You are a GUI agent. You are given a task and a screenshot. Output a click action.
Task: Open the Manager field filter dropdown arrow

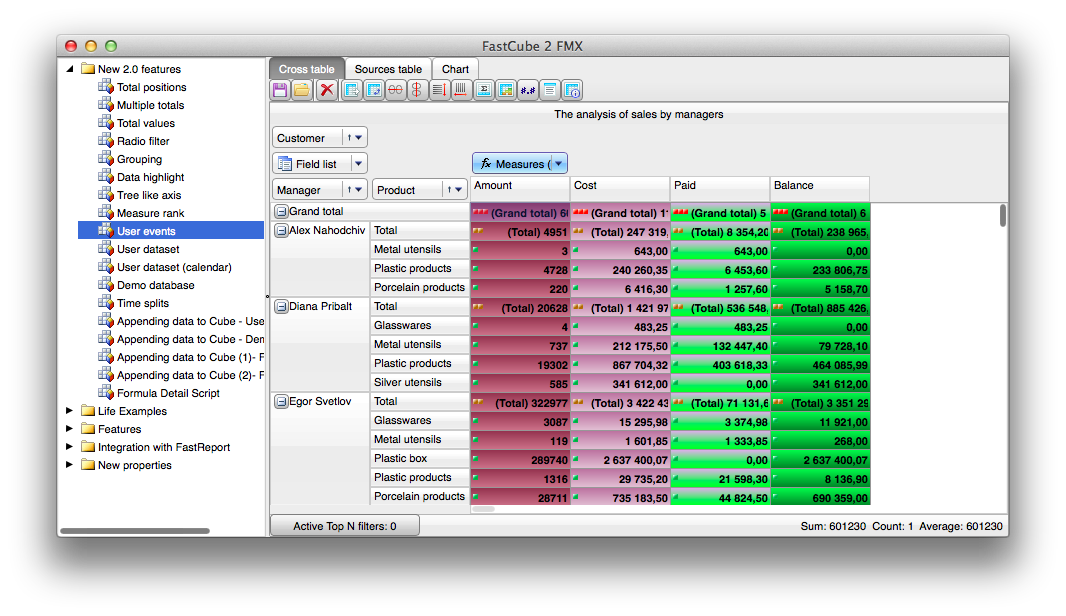point(359,190)
